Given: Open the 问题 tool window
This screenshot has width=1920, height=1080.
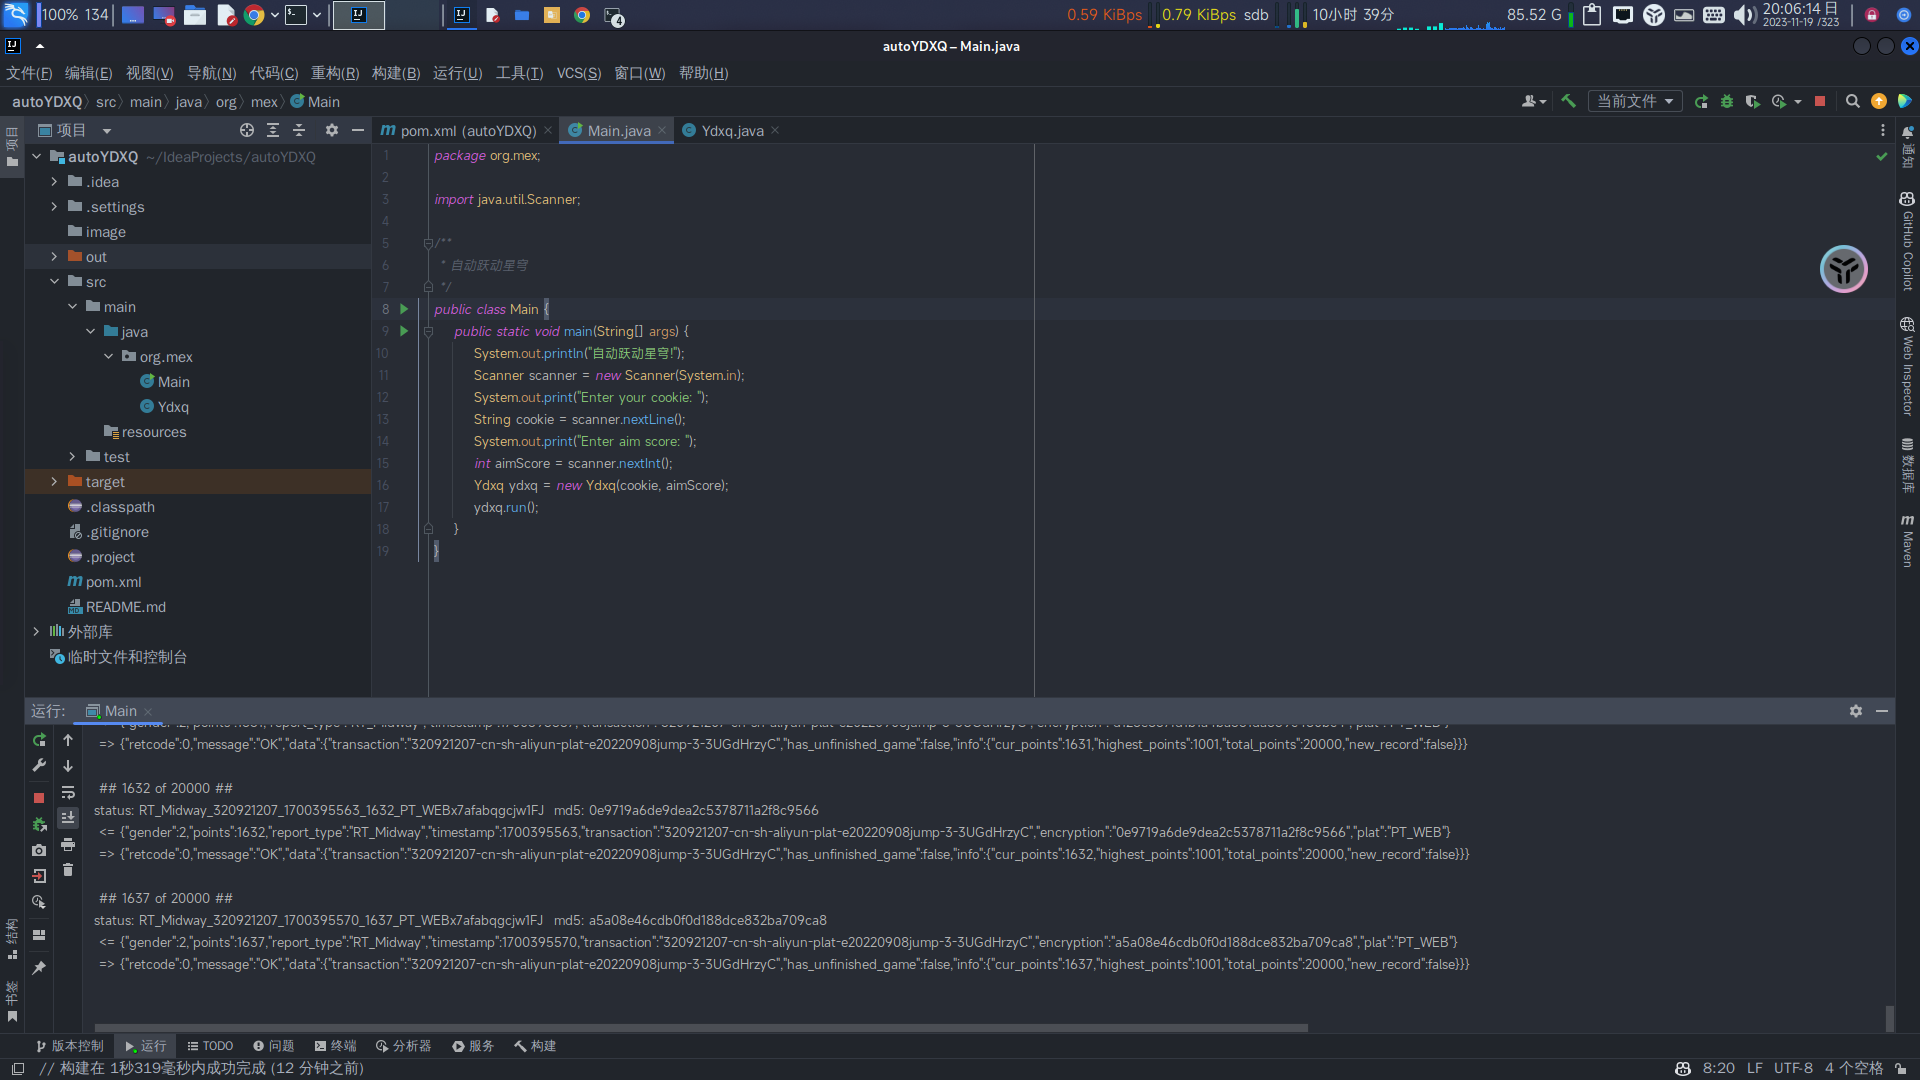Looking at the screenshot, I should pyautogui.click(x=273, y=1046).
